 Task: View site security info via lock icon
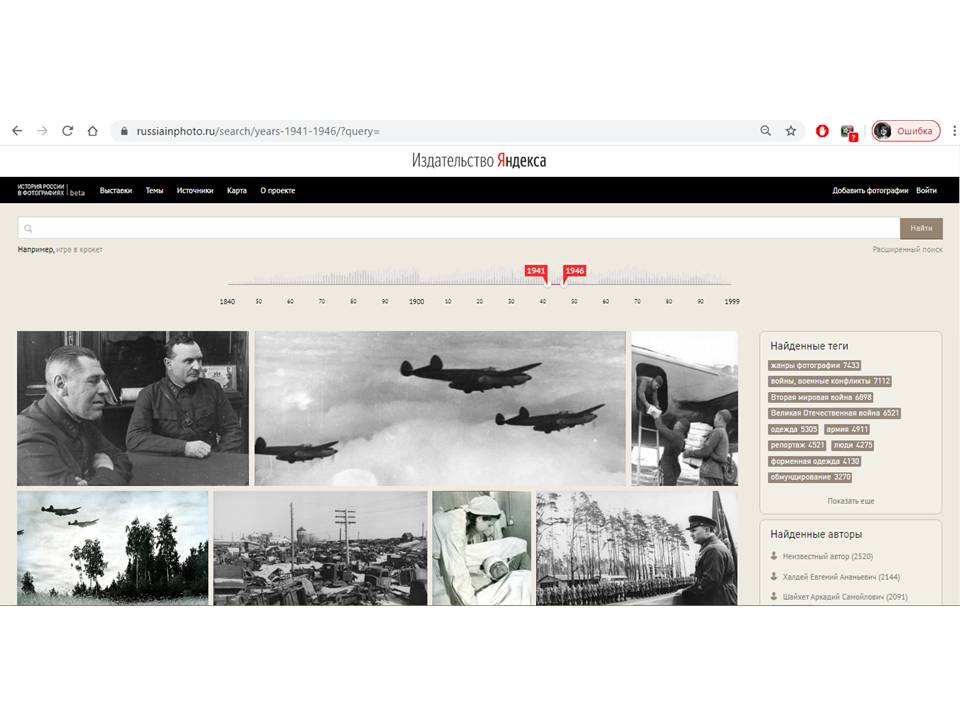[124, 131]
